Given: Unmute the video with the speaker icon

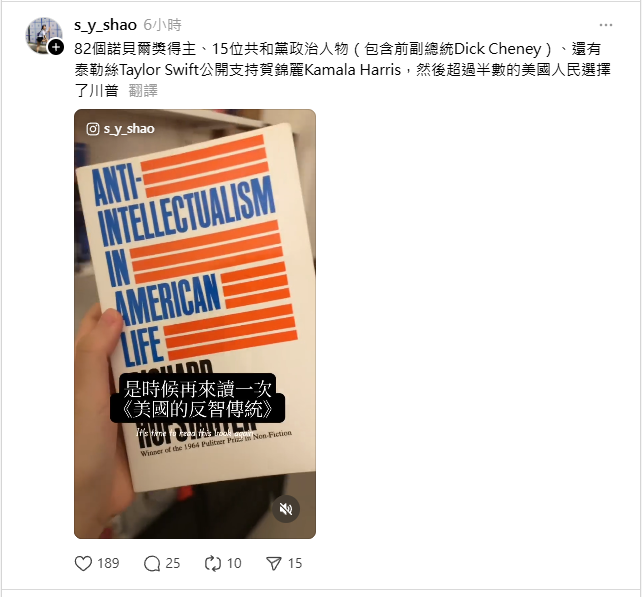Looking at the screenshot, I should [286, 509].
